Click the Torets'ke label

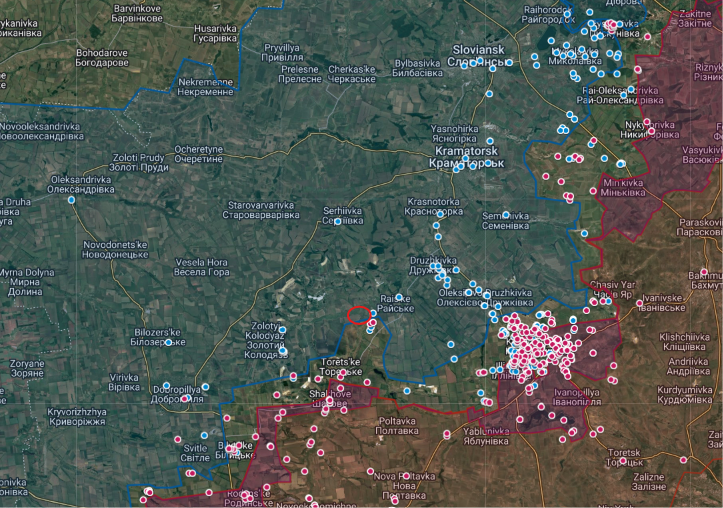[x=341, y=366]
